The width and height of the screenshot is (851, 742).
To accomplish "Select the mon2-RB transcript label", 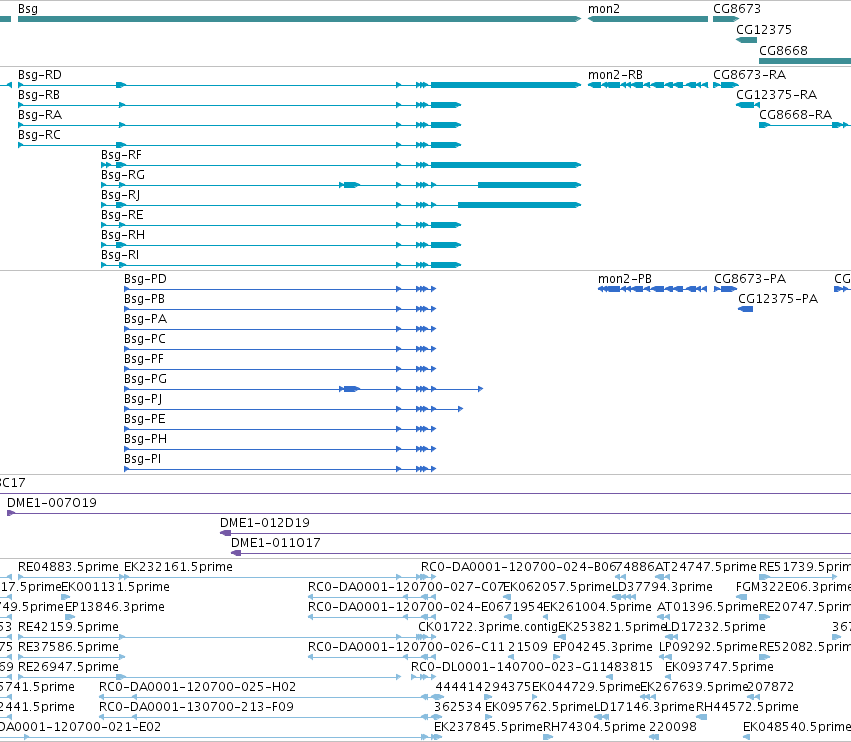I will point(615,75).
